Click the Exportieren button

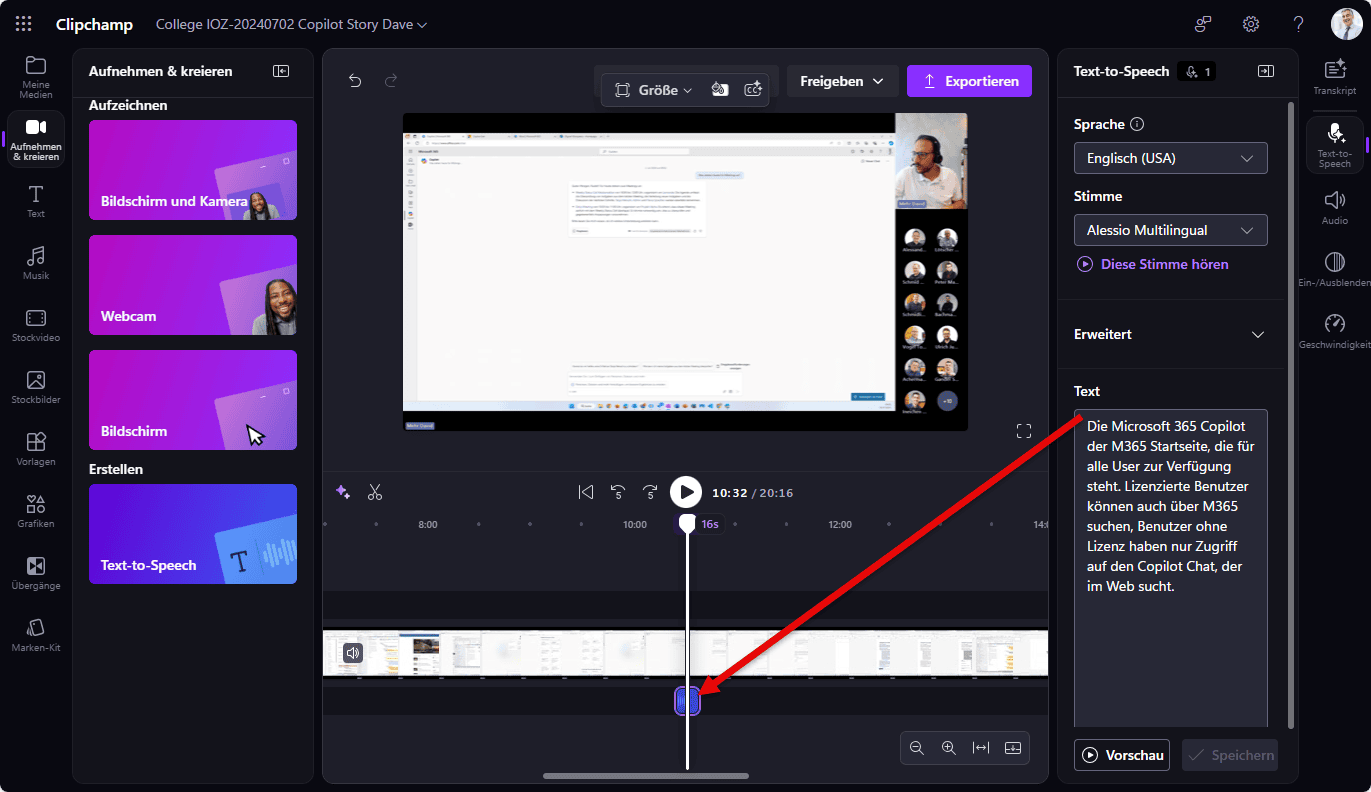pyautogui.click(x=969, y=81)
